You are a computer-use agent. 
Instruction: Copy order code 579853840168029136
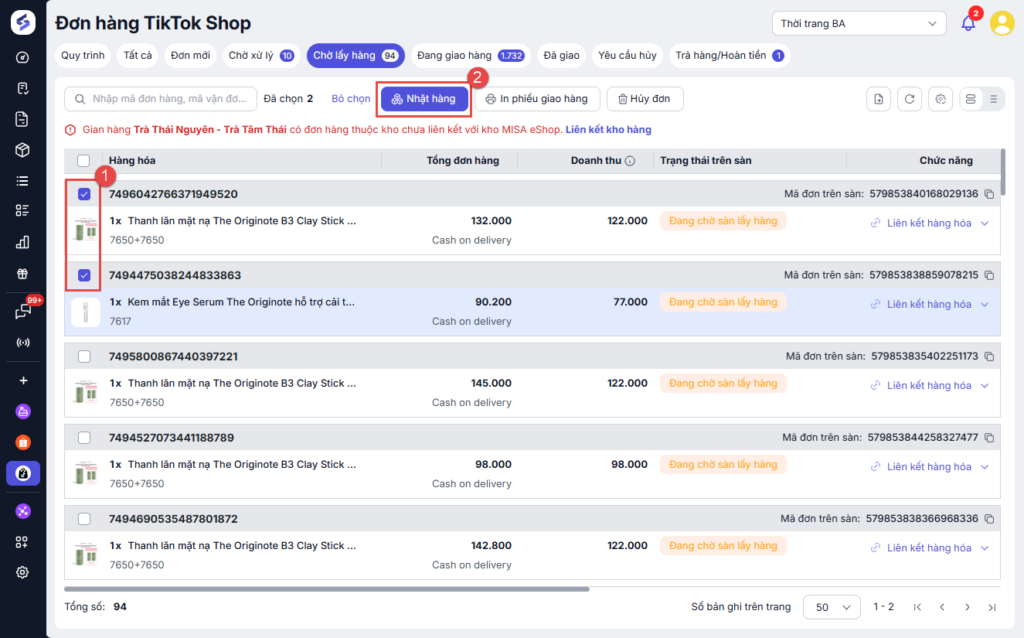pyautogui.click(x=989, y=194)
